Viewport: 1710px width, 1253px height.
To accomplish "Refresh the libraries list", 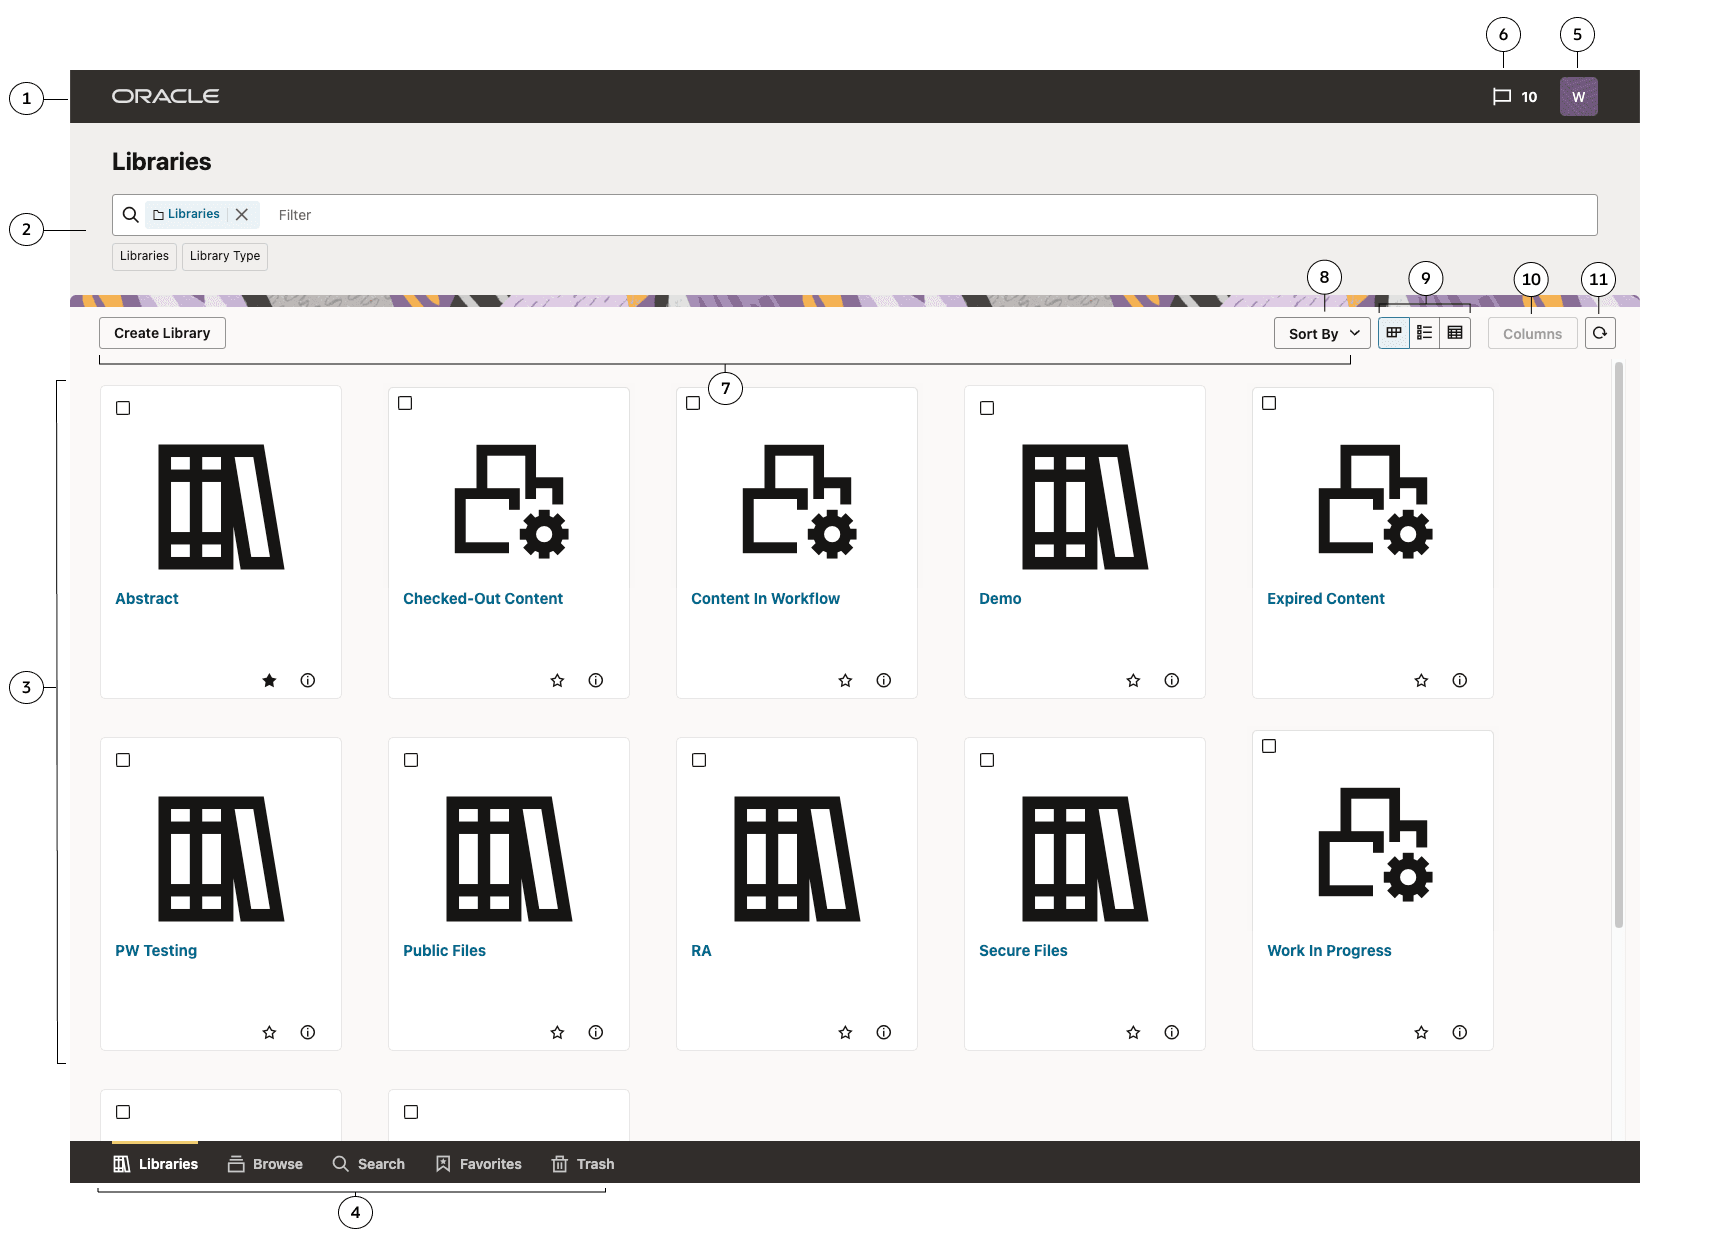I will [x=1600, y=333].
